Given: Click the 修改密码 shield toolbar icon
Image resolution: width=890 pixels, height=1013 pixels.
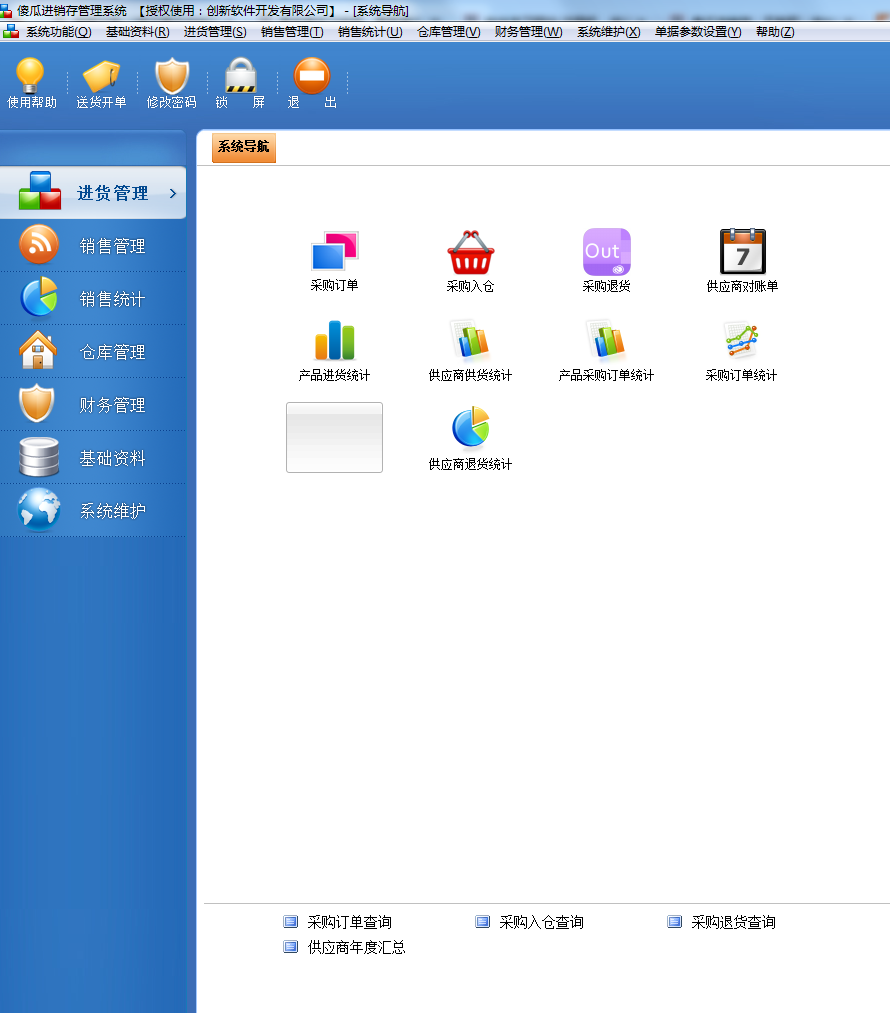Looking at the screenshot, I should (171, 77).
